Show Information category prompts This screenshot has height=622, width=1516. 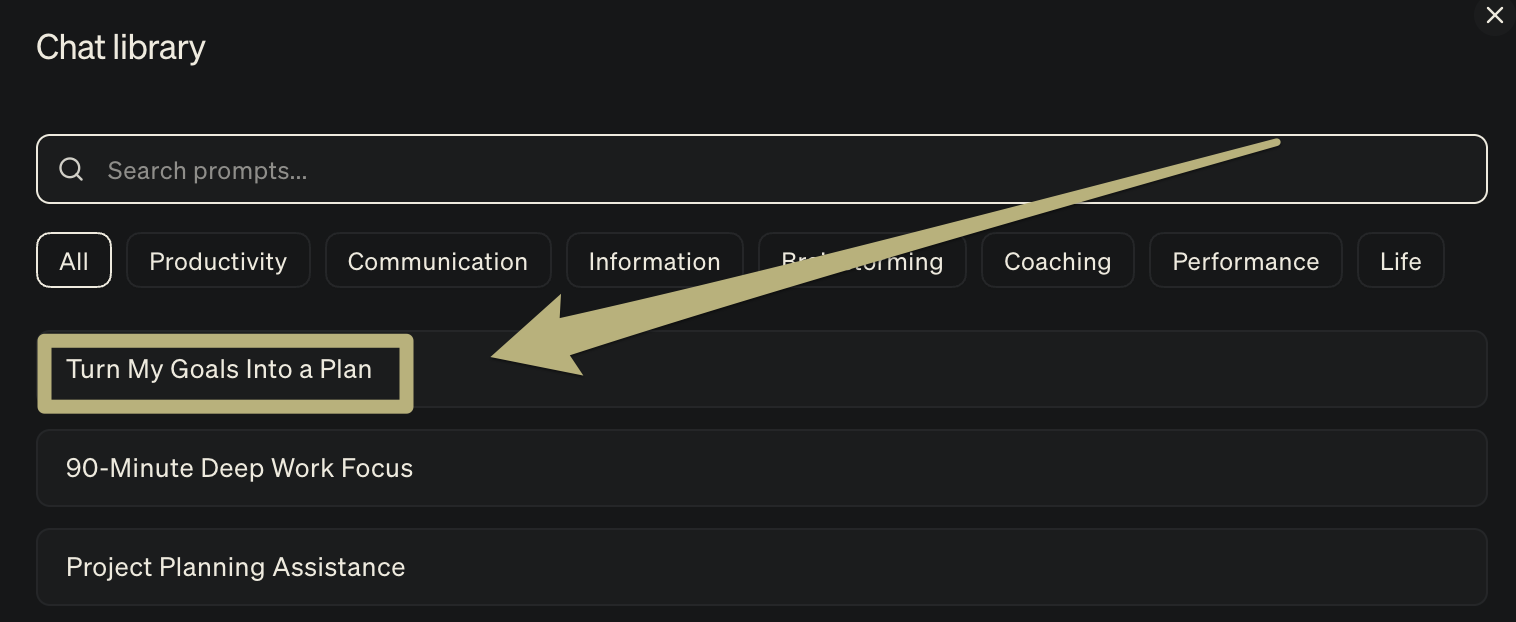pos(654,261)
